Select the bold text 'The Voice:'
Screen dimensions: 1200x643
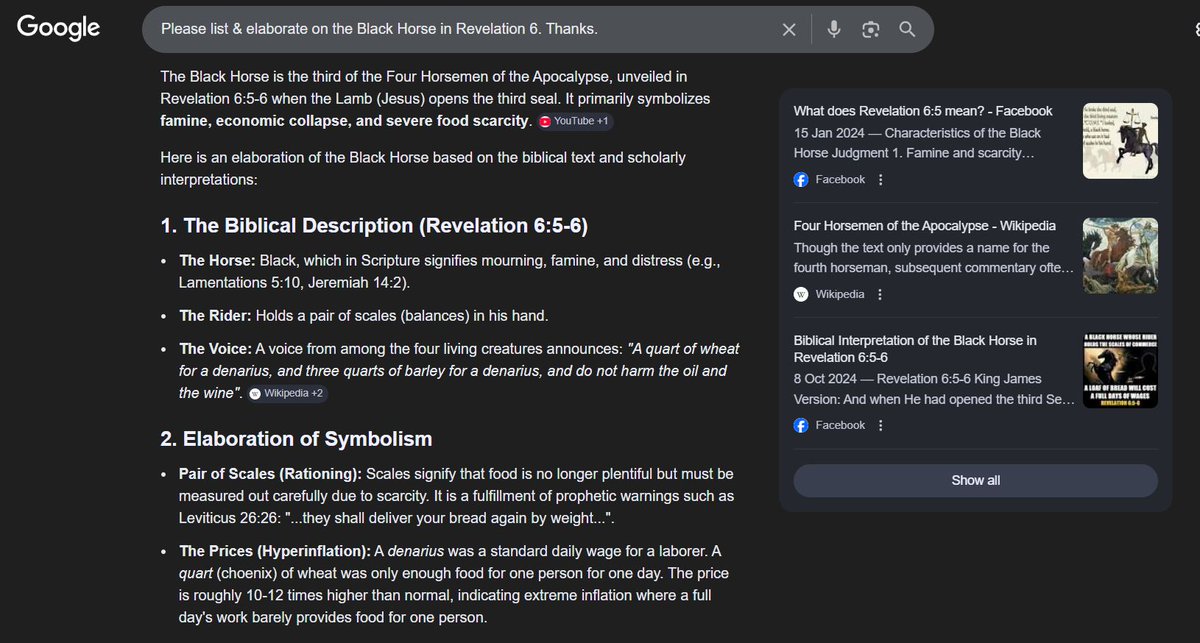tap(216, 348)
